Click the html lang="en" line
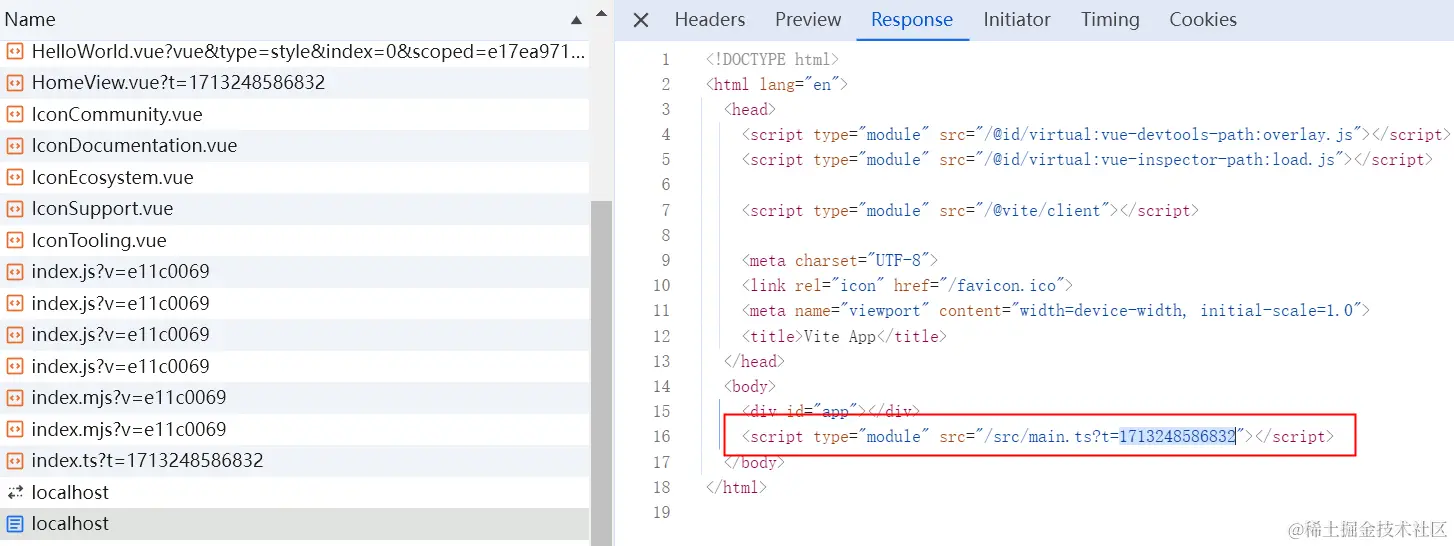 click(x=776, y=84)
